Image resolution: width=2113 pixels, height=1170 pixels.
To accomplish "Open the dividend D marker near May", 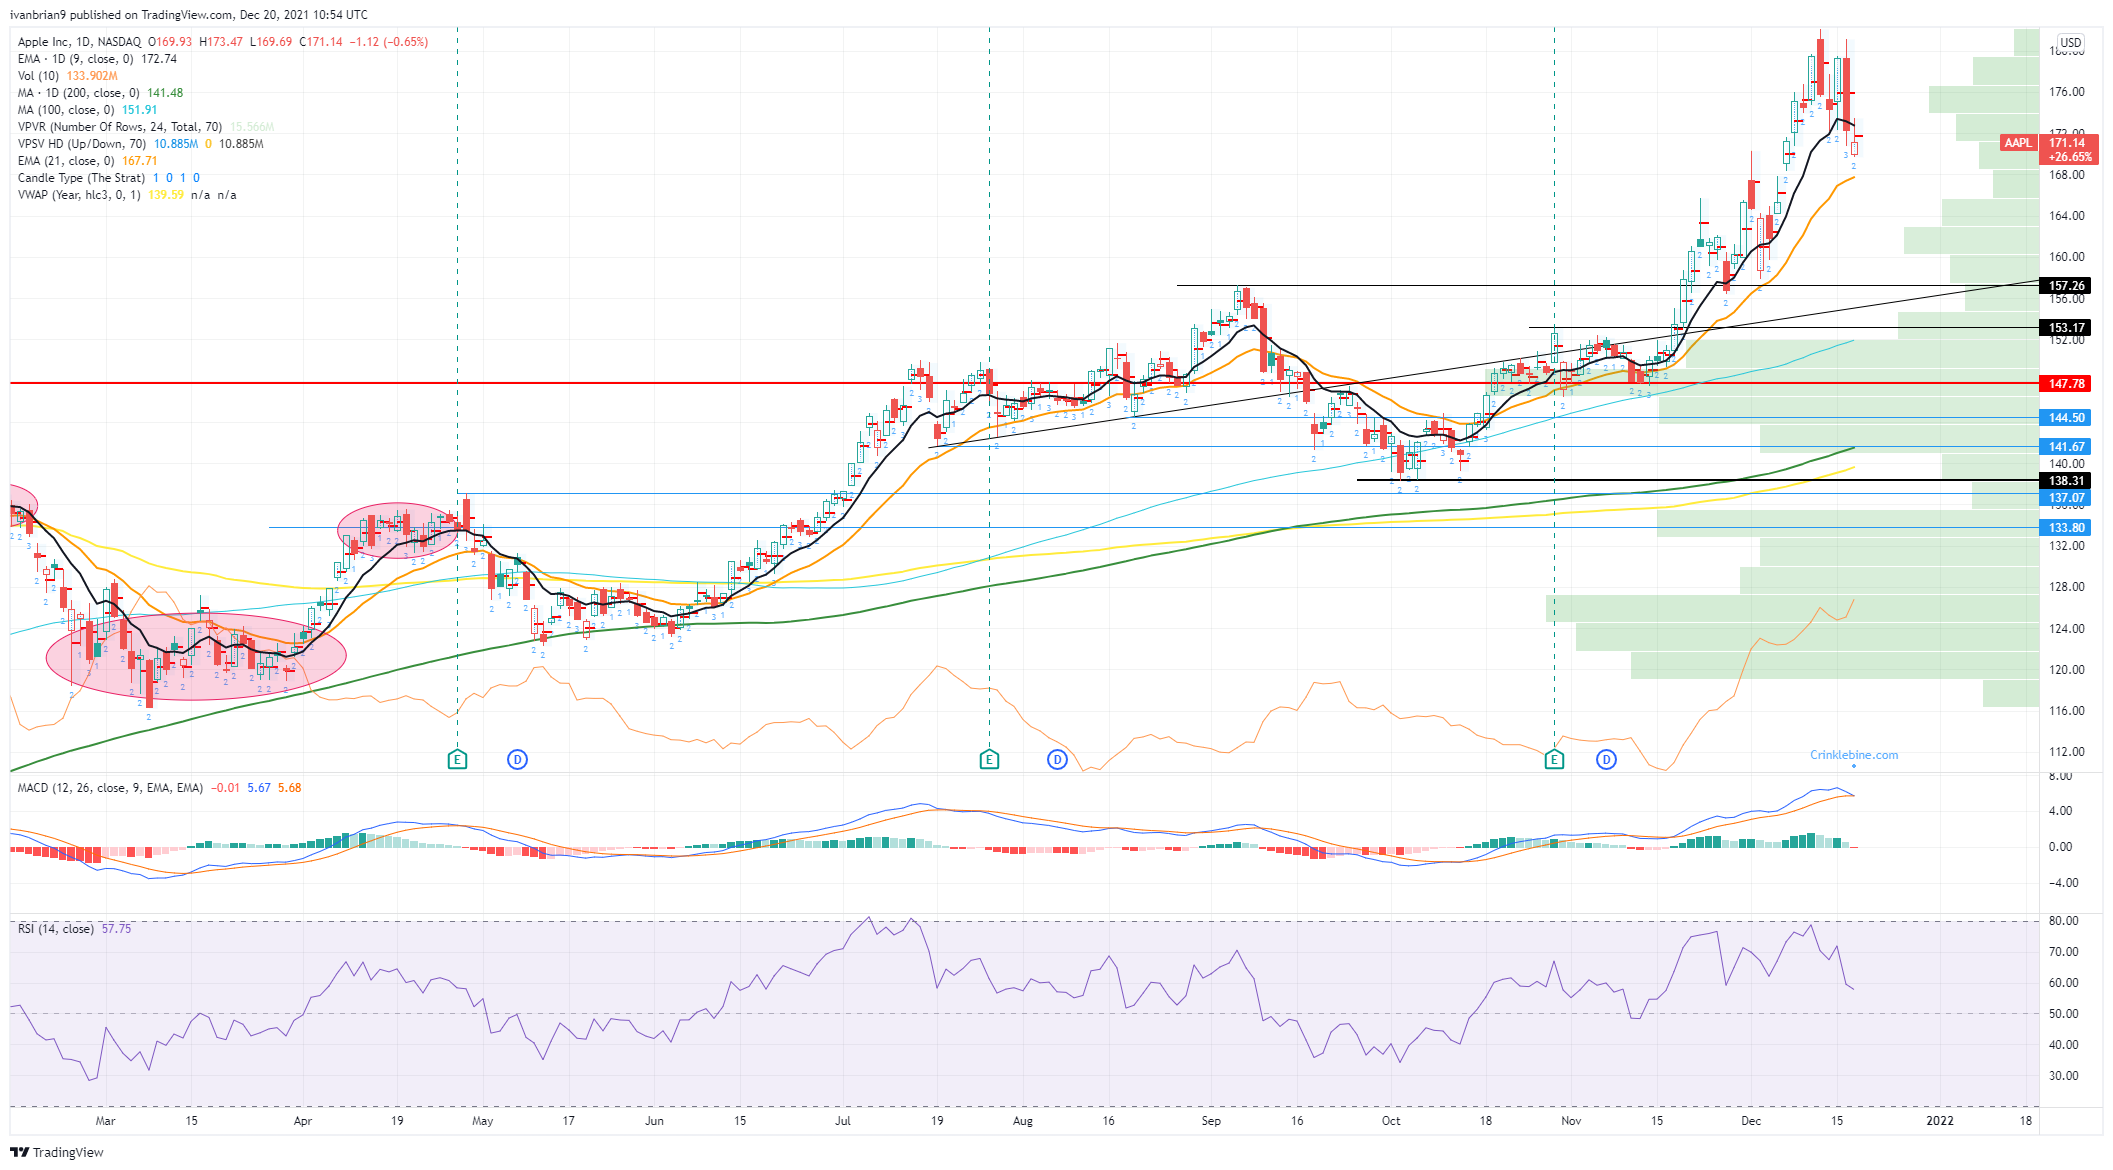I will pos(517,760).
